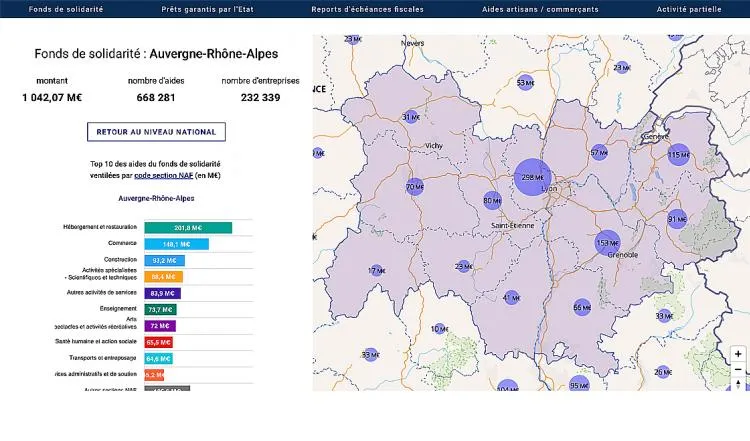Click the Retour au niveau national button

(x=156, y=132)
